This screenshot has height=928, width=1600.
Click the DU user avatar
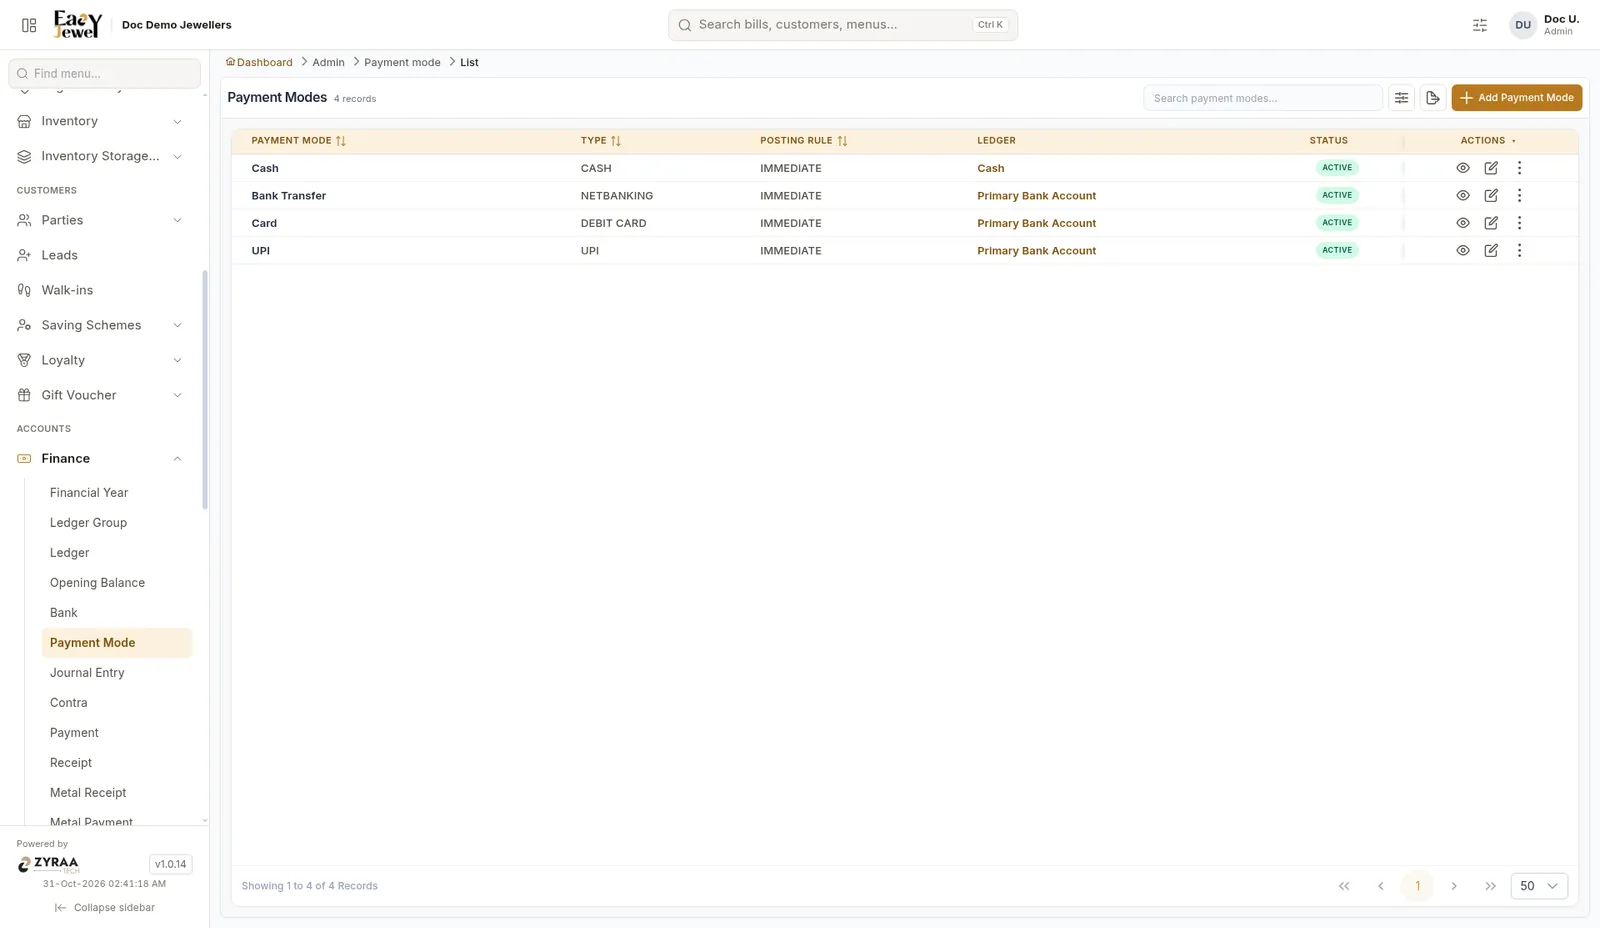1523,25
